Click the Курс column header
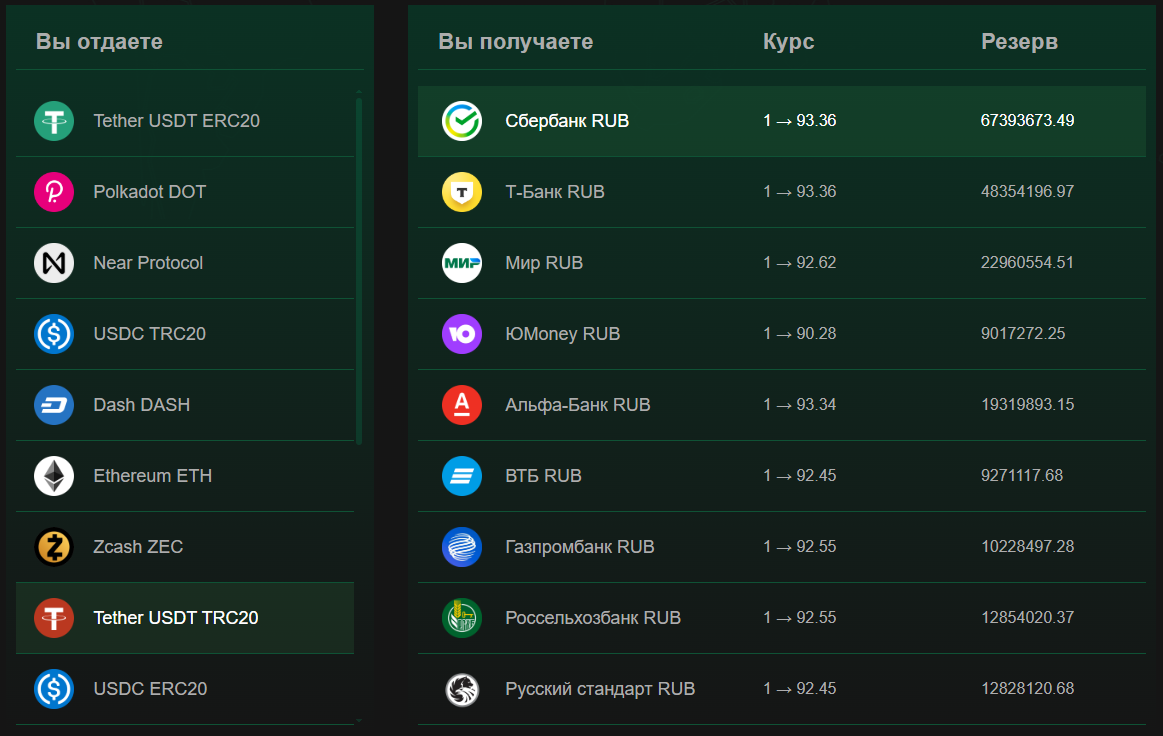 (788, 42)
